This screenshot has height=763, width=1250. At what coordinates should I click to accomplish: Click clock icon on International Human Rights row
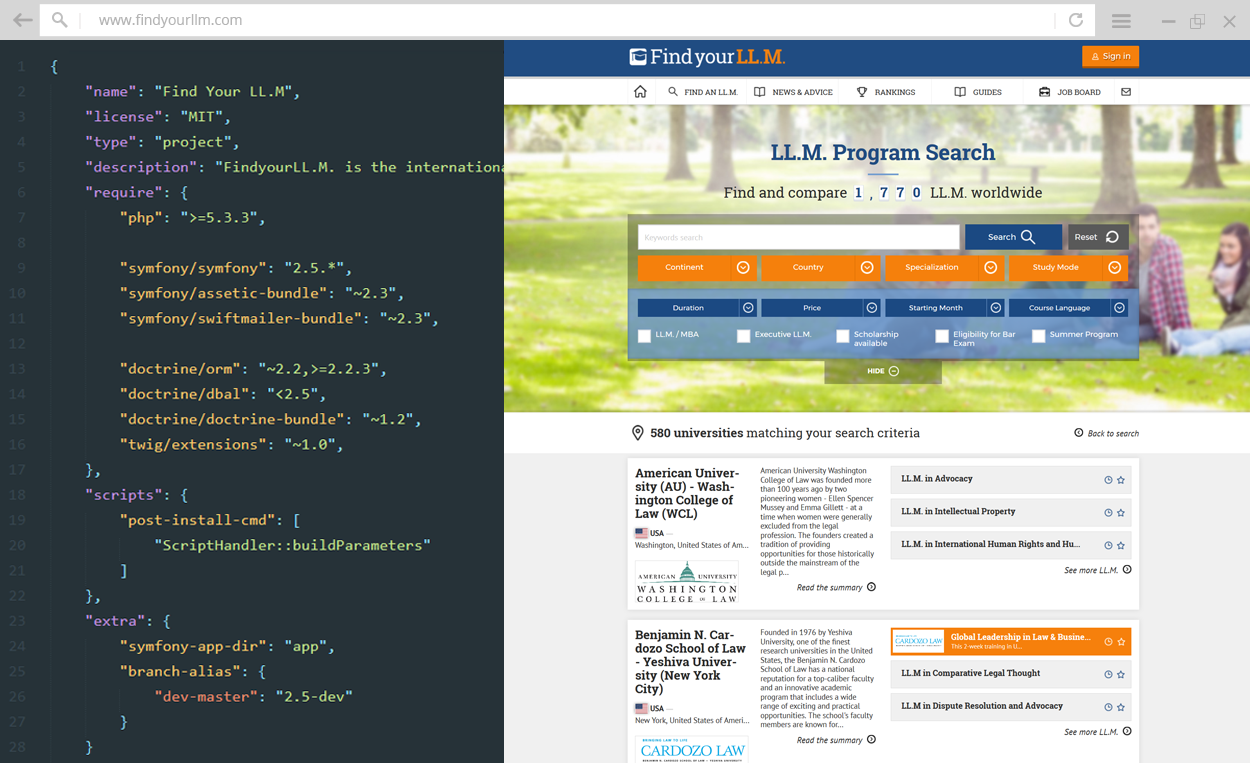tap(1108, 546)
